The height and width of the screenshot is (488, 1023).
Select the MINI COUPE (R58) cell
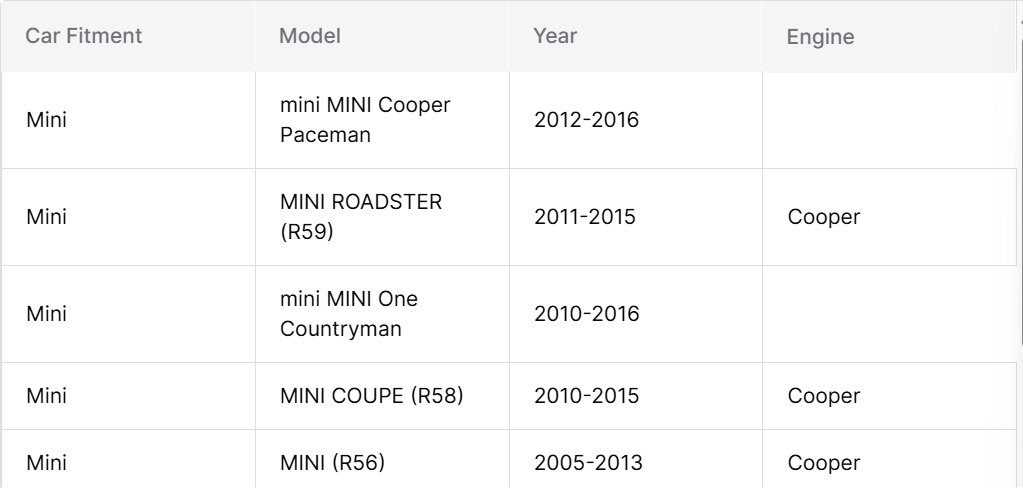click(x=382, y=396)
